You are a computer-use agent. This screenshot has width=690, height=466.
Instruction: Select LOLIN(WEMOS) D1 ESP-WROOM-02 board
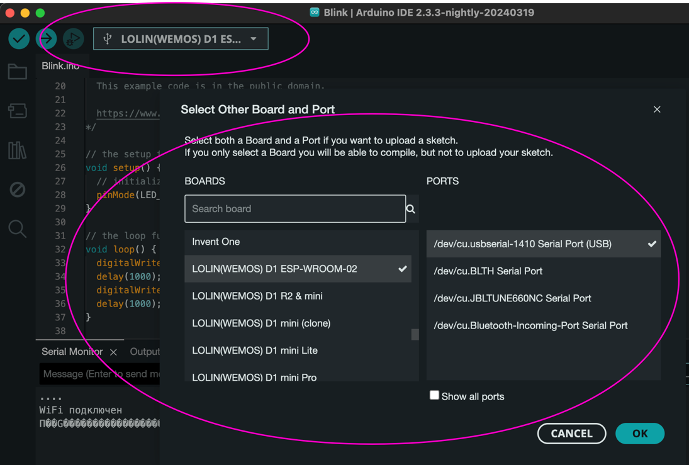(x=298, y=269)
